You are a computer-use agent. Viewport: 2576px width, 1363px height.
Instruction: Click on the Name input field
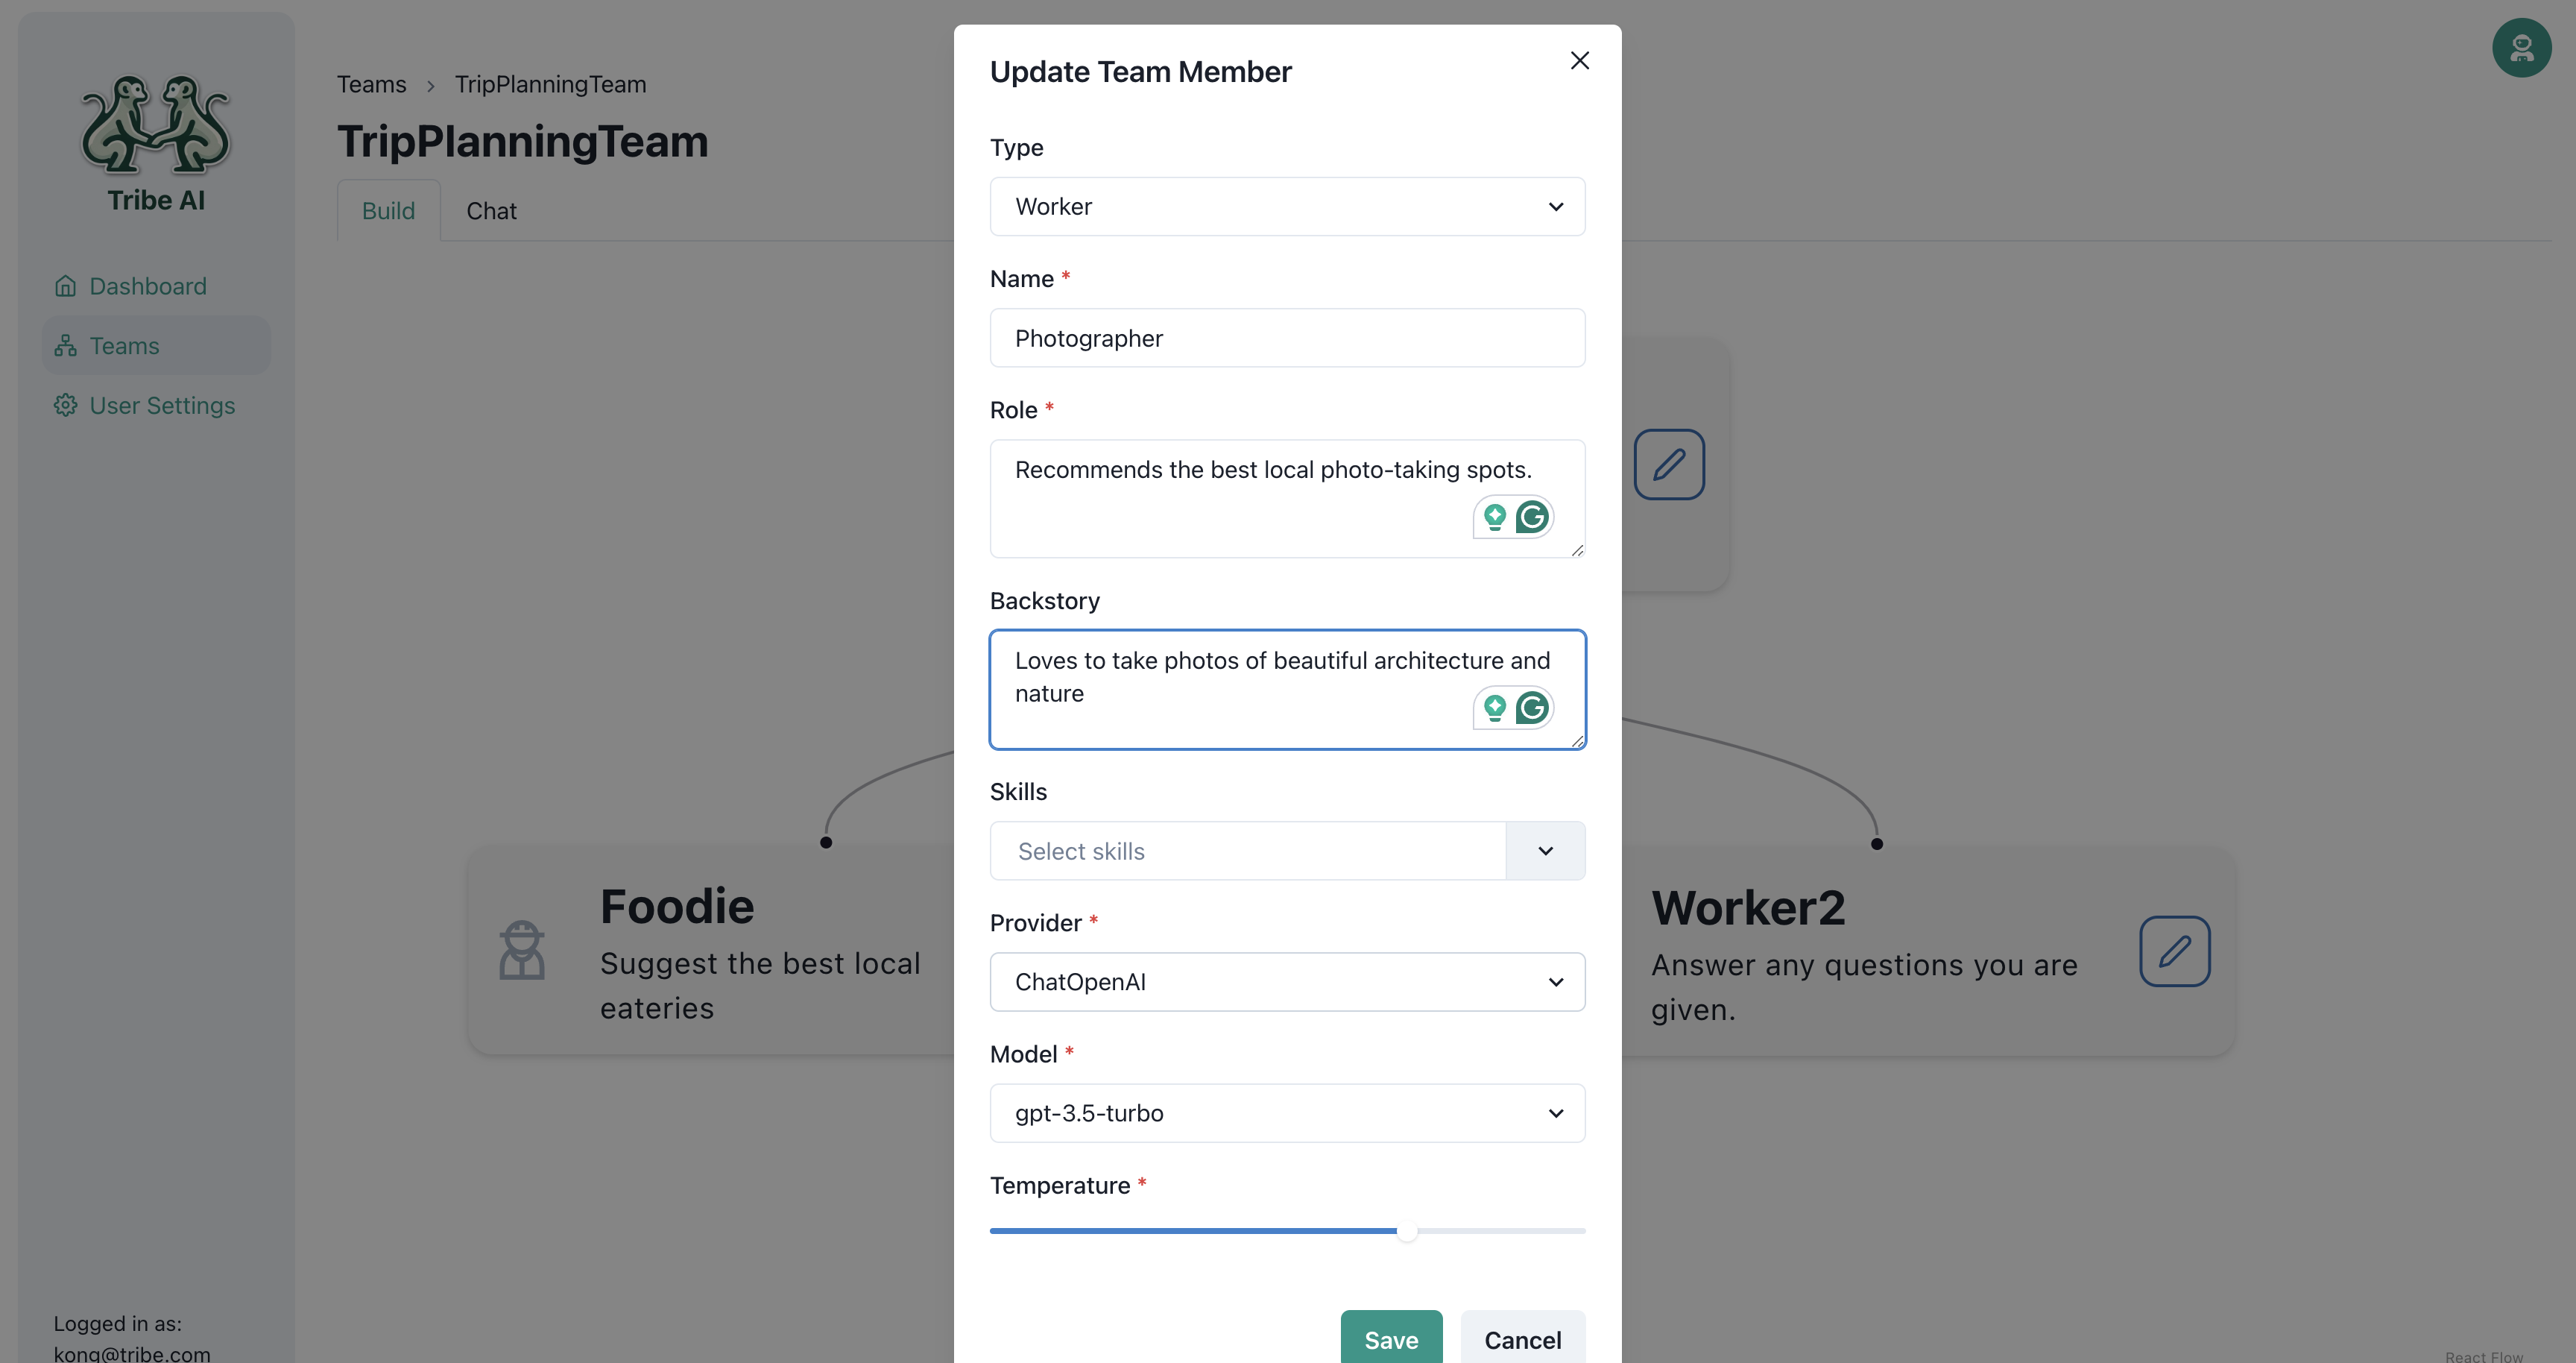click(x=1288, y=337)
